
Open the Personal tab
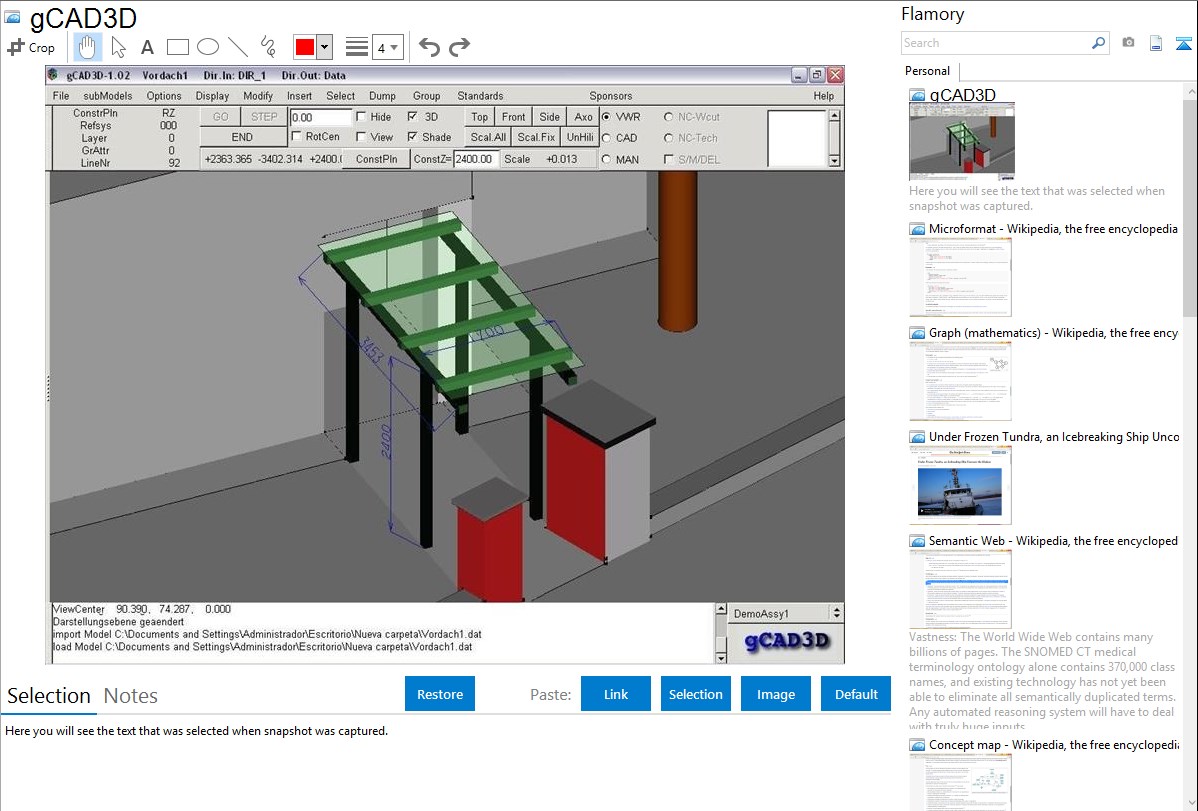(x=927, y=71)
